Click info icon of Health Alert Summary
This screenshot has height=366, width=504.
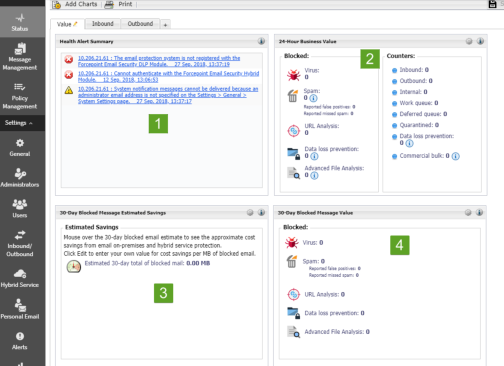(261, 41)
